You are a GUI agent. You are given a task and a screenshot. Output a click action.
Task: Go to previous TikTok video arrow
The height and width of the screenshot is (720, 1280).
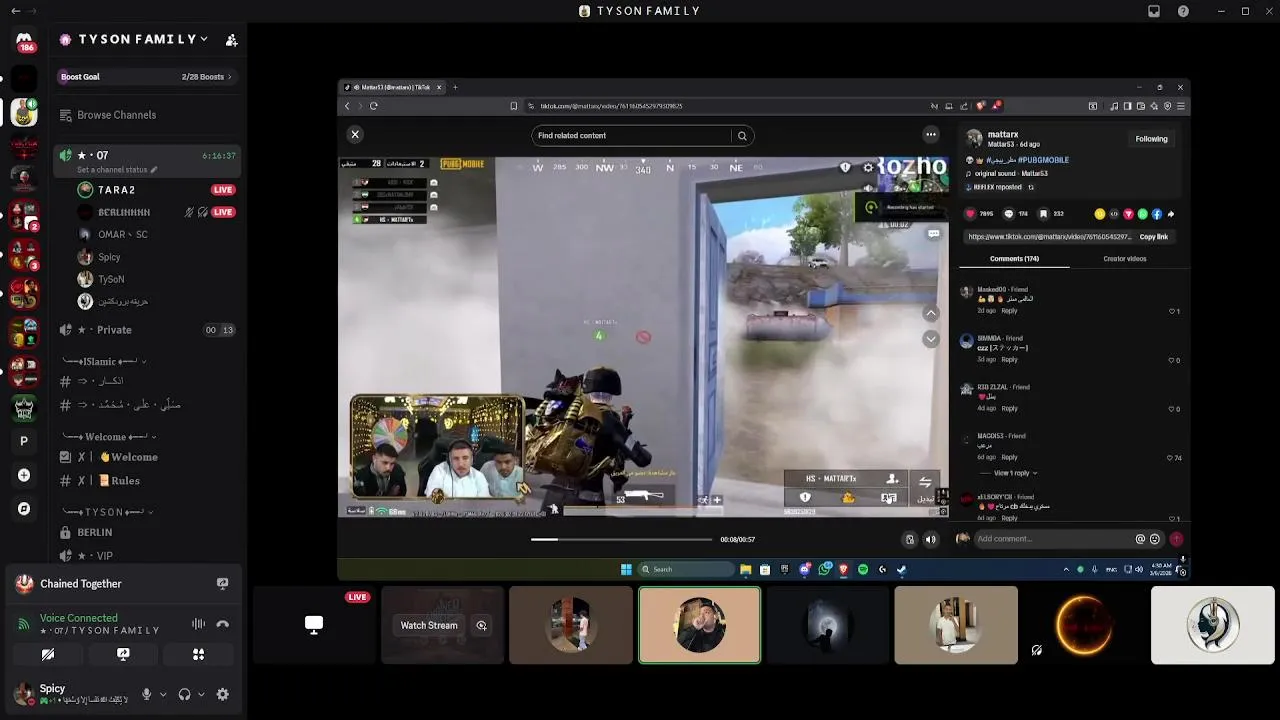[x=931, y=313]
